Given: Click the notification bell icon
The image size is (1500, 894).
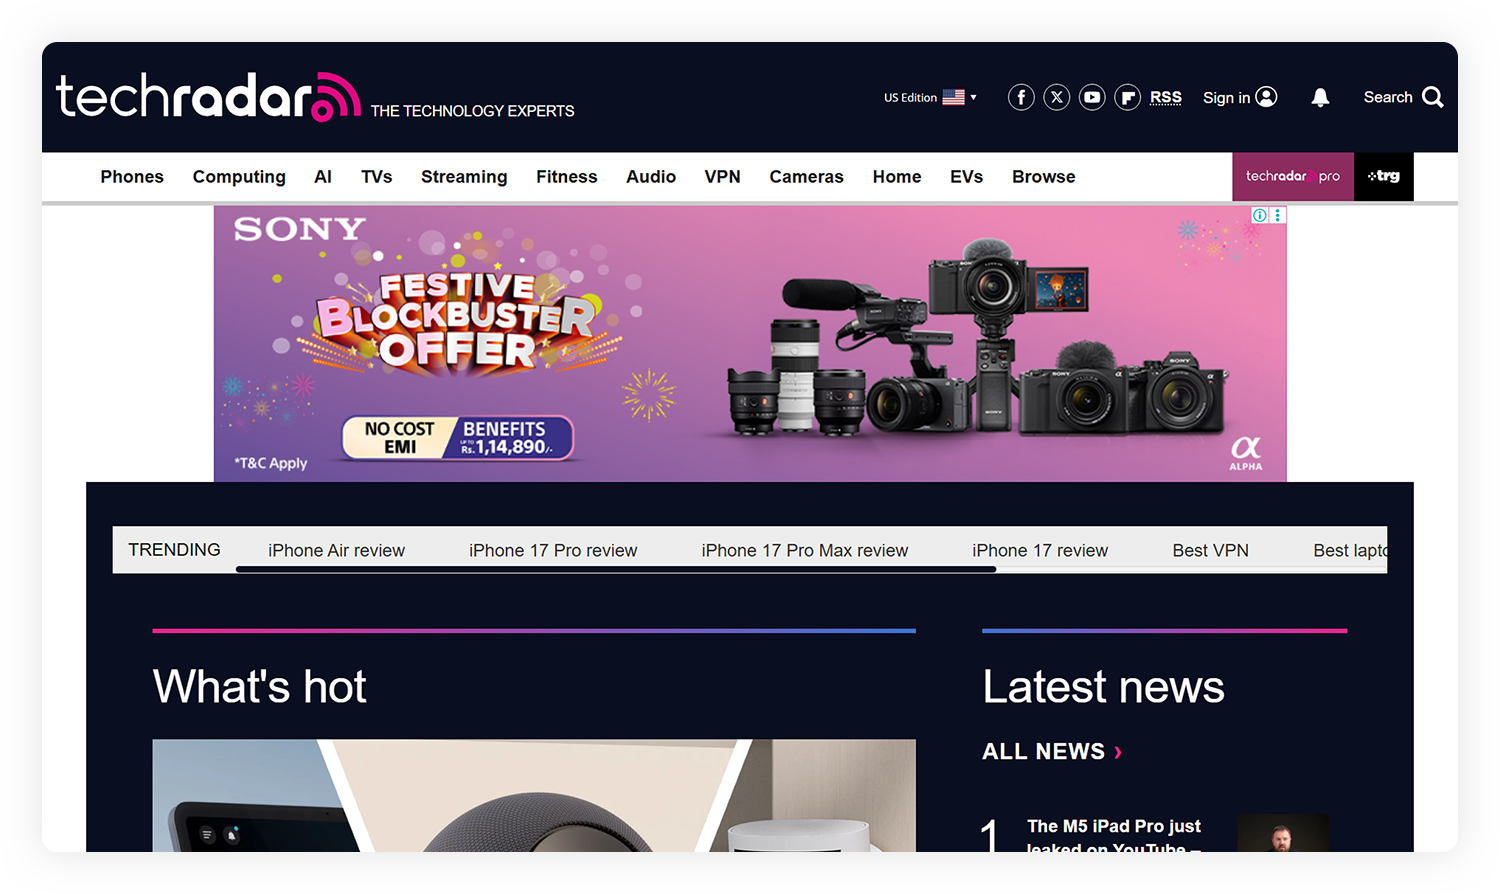Looking at the screenshot, I should (x=1320, y=97).
